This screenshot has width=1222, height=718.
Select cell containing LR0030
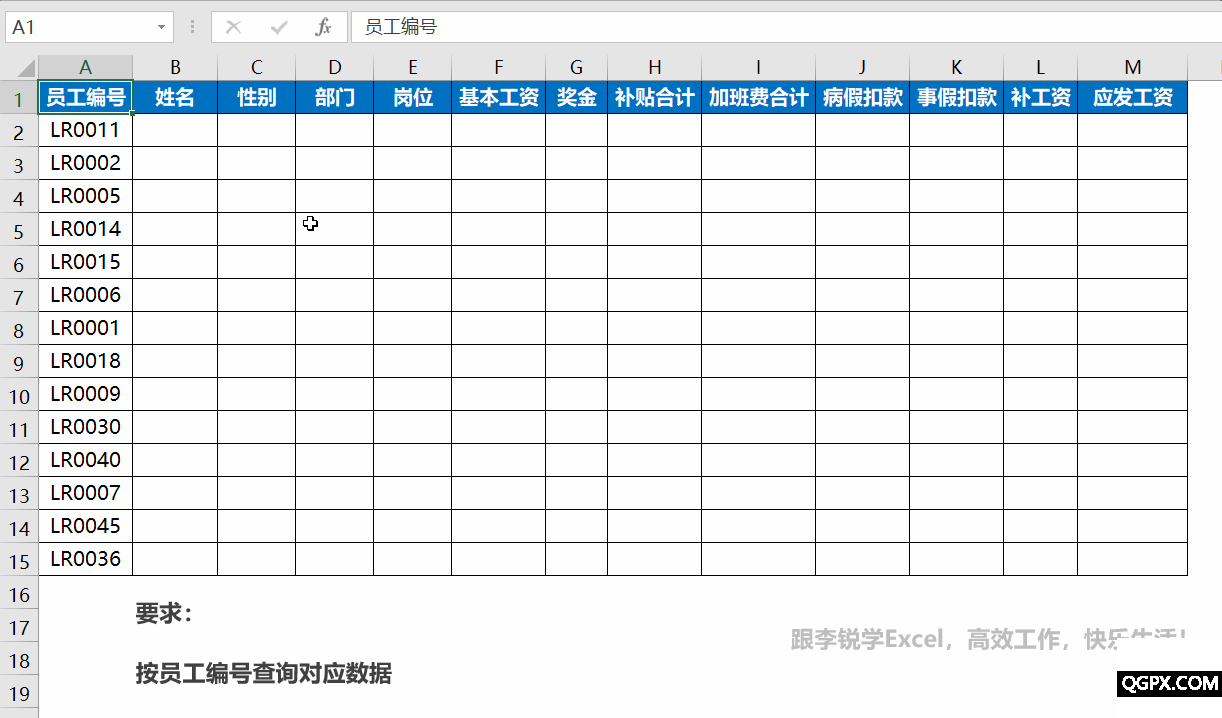point(85,427)
